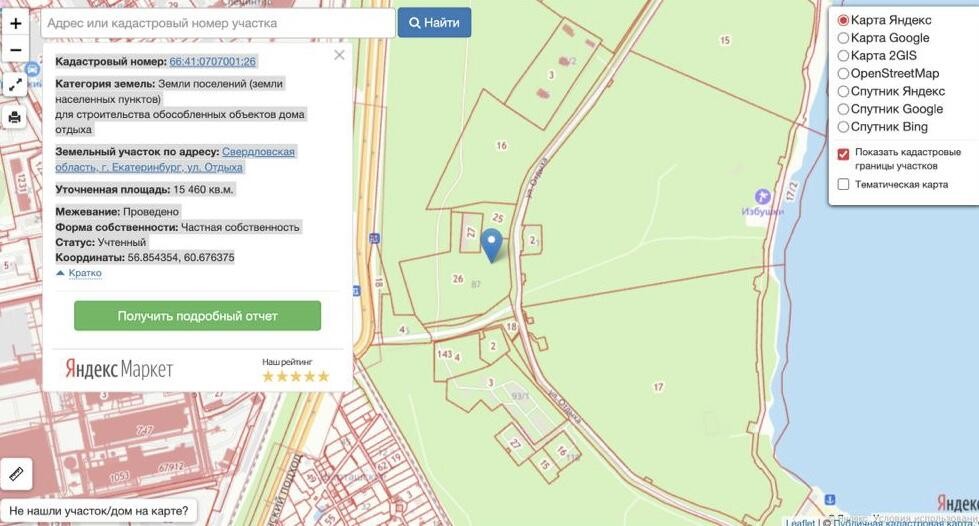Click the Leaflet attribution link

point(800,522)
